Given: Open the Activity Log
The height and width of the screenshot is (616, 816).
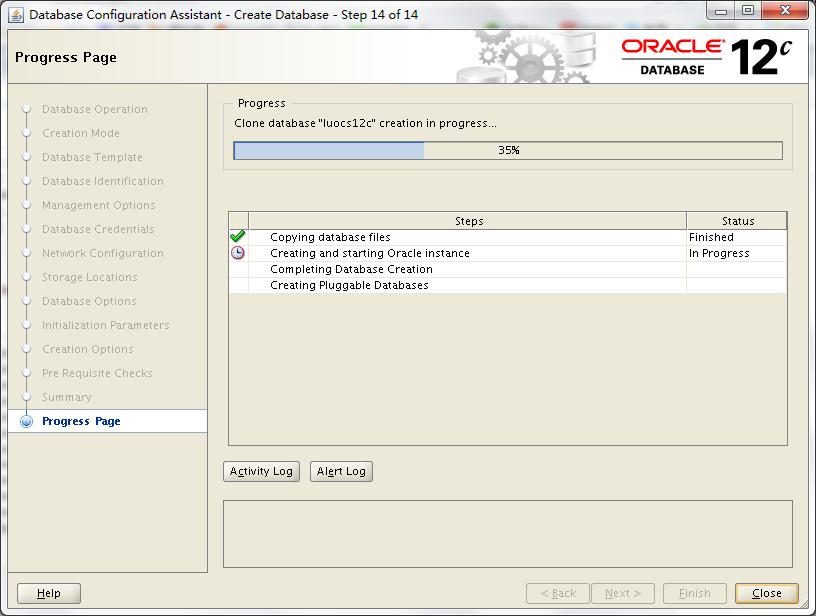Looking at the screenshot, I should click(261, 471).
